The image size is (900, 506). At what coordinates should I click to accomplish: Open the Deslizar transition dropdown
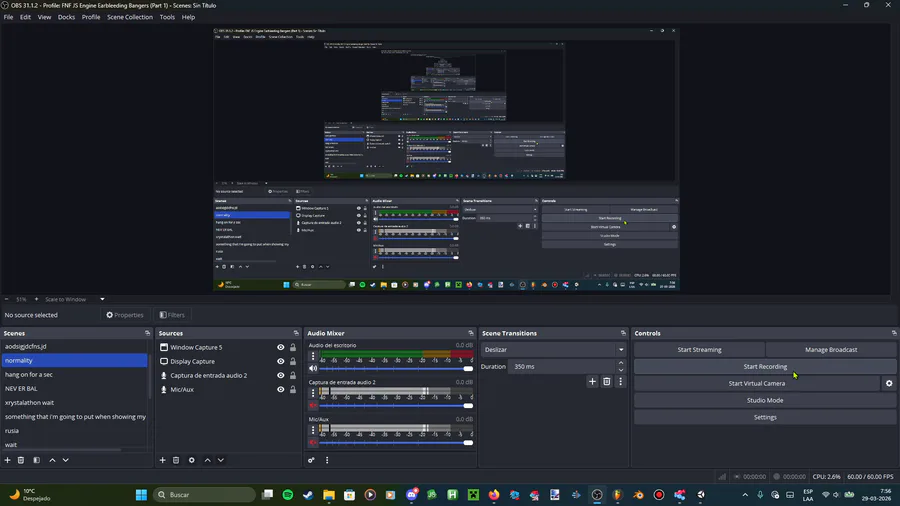tap(553, 349)
